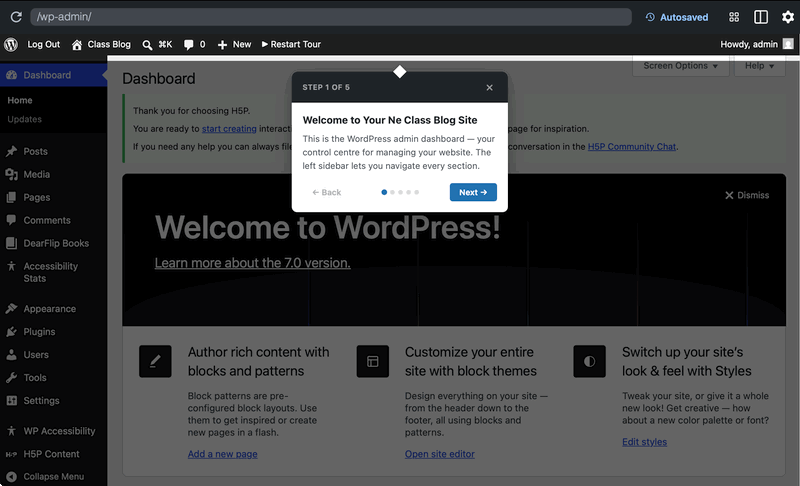The width and height of the screenshot is (800, 486).
Task: Click the Add a new page link
Action: point(222,454)
